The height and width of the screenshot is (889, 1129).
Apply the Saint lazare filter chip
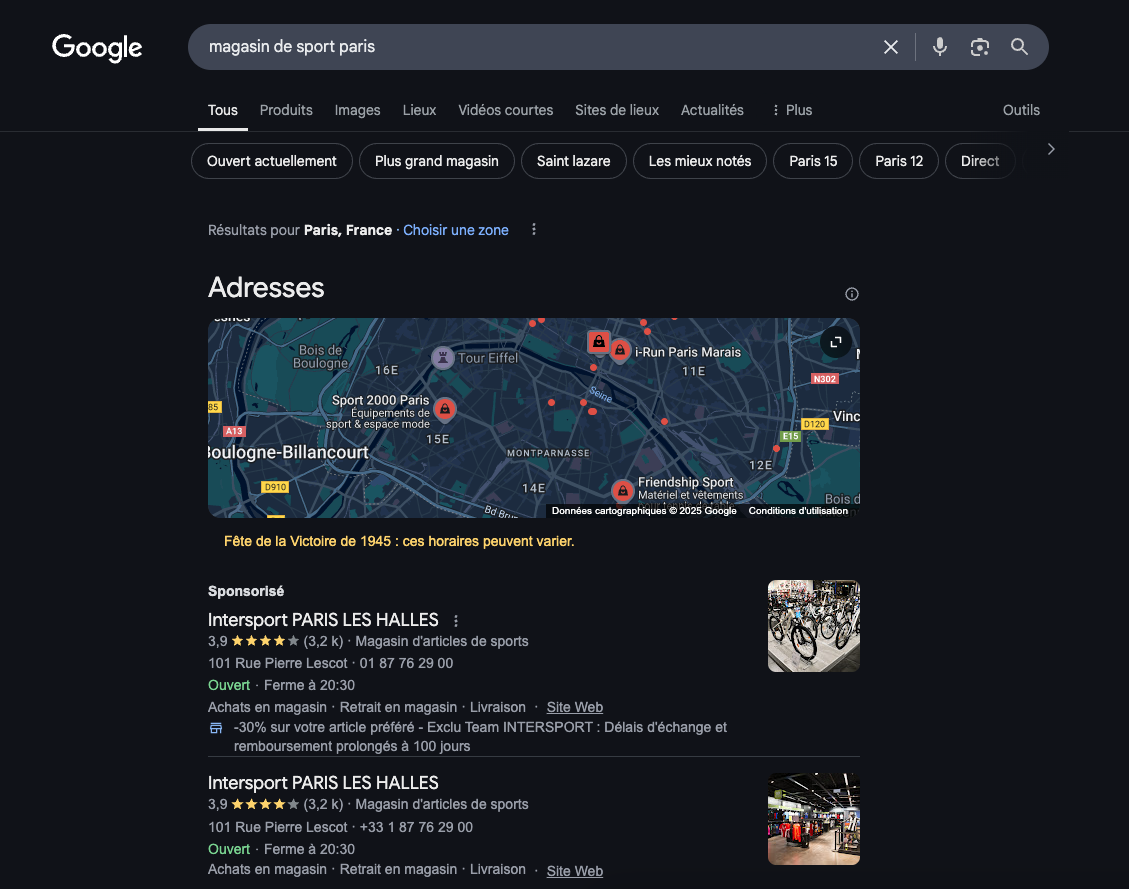click(x=573, y=161)
